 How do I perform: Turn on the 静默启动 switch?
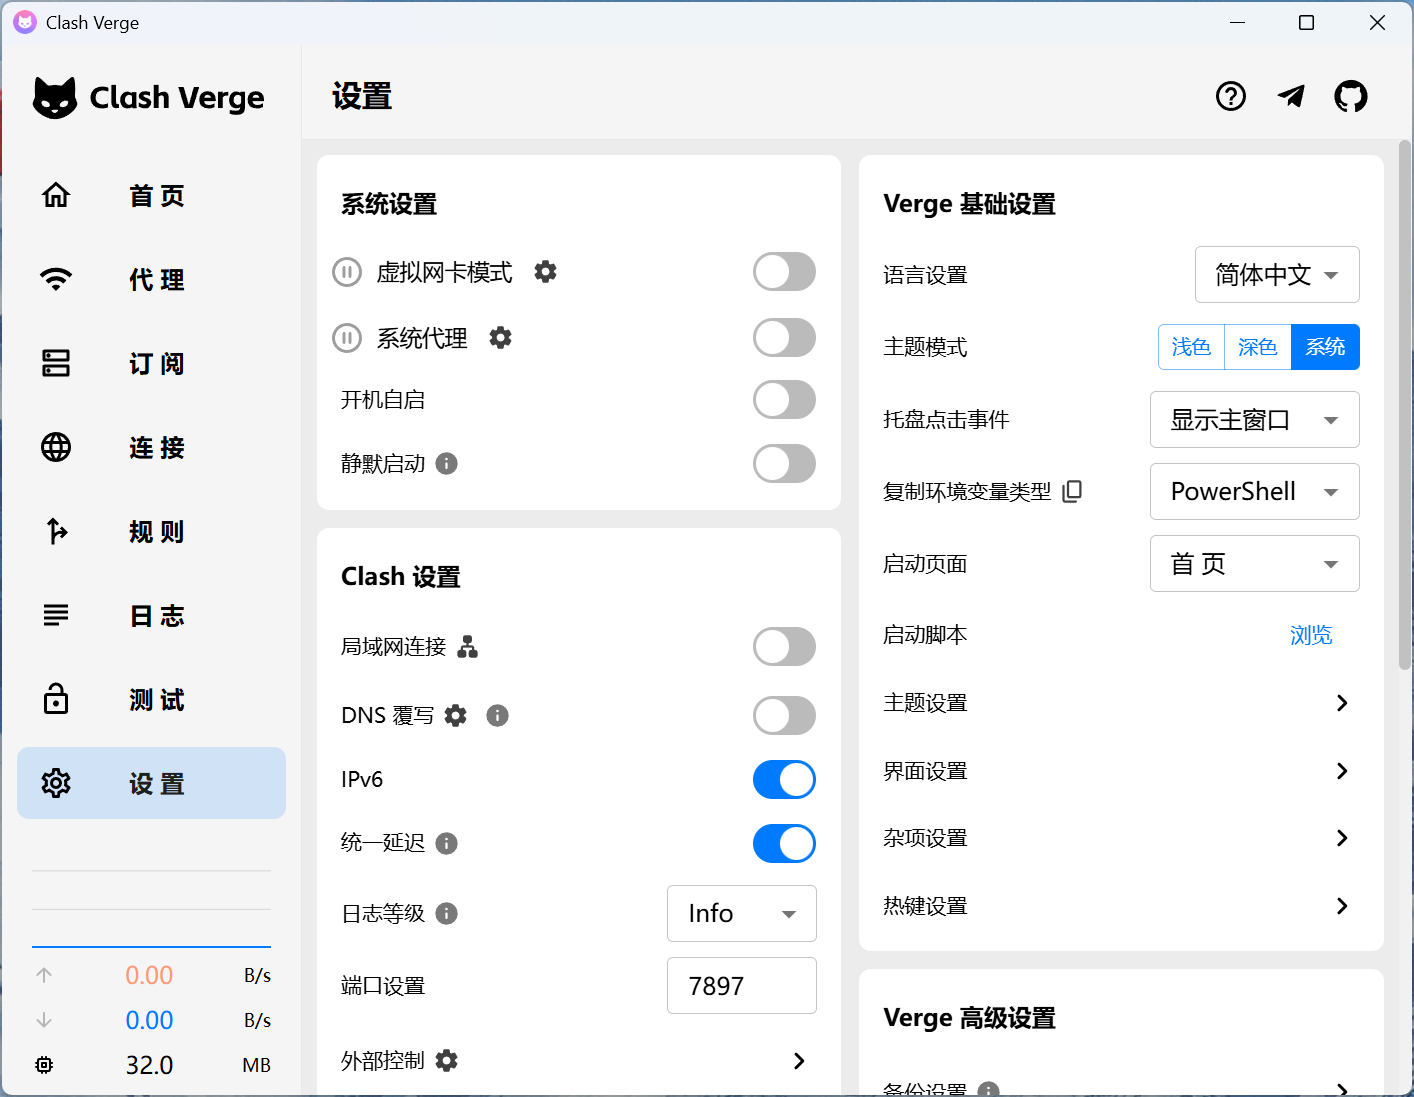[x=784, y=464]
